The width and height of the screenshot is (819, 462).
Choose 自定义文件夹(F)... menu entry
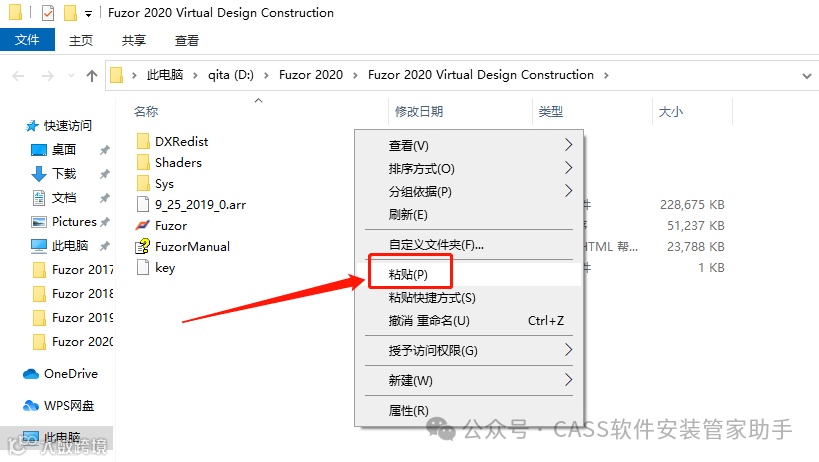point(469,244)
